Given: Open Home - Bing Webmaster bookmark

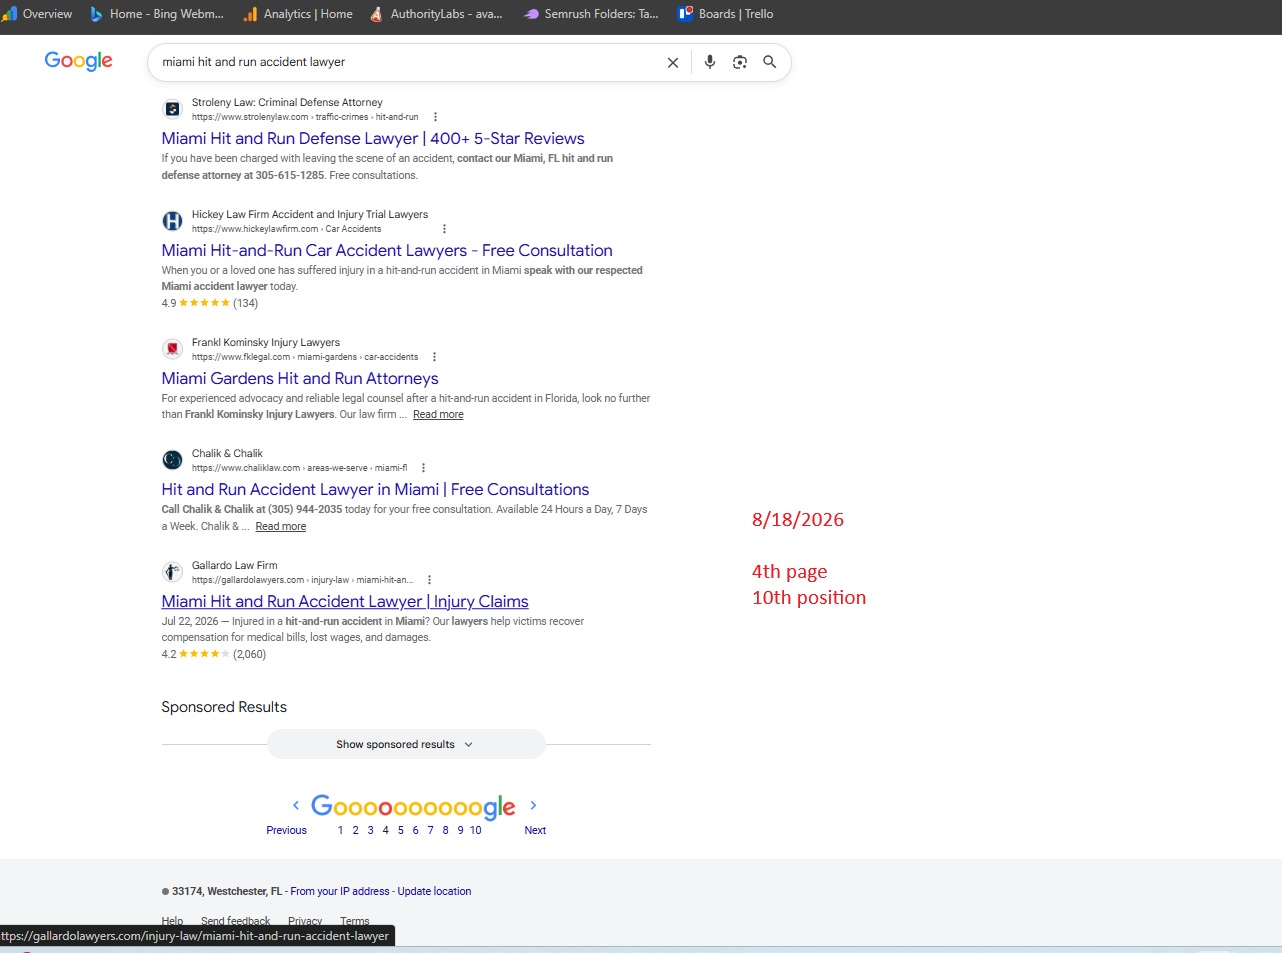Looking at the screenshot, I should 157,14.
